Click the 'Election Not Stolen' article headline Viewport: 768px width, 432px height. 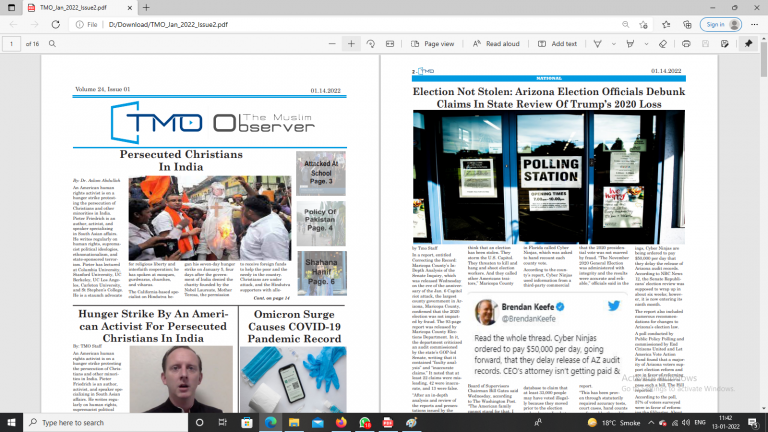tap(549, 97)
